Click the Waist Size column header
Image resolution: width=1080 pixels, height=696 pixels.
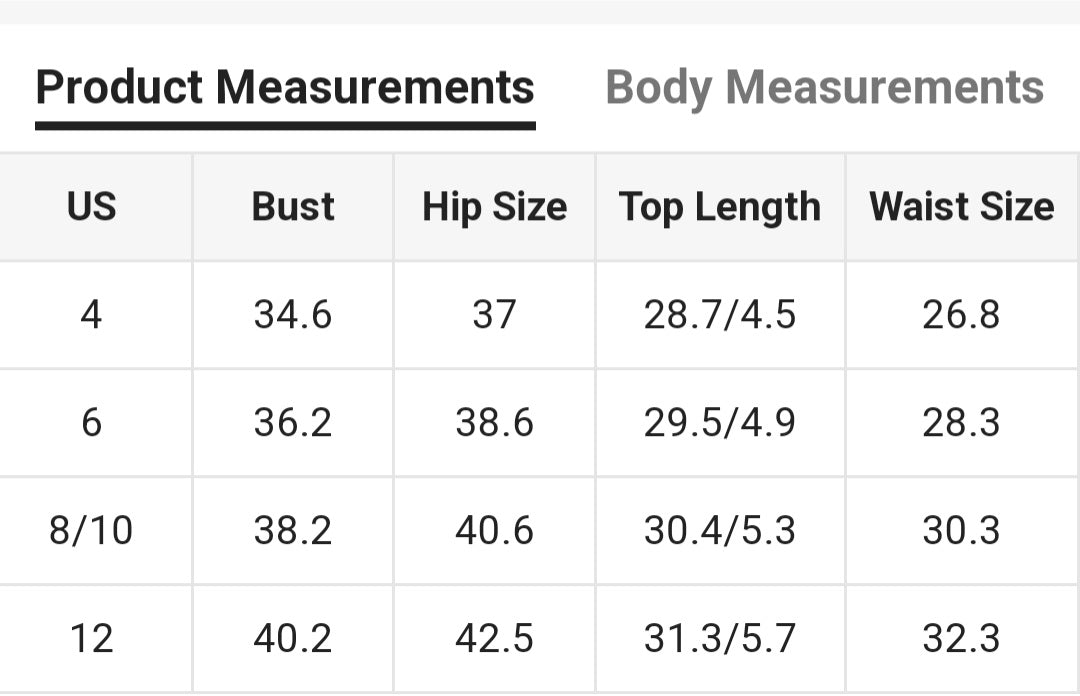coord(962,207)
